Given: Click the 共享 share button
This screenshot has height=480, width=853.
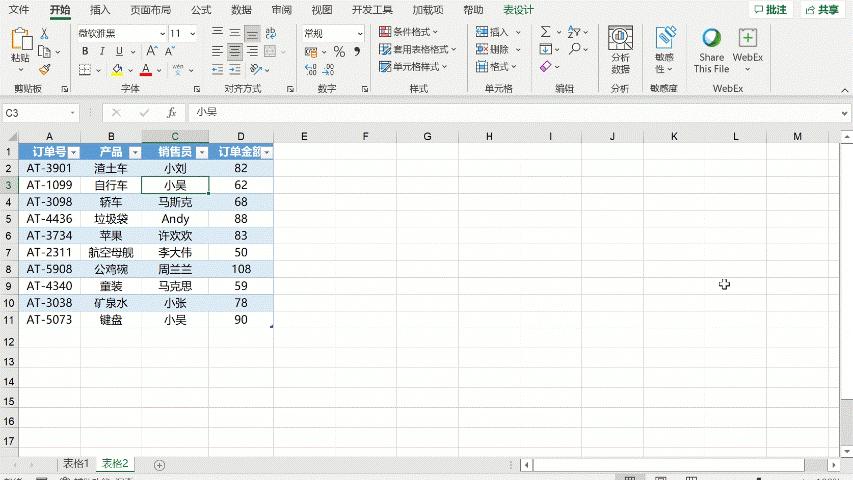Looking at the screenshot, I should click(822, 9).
